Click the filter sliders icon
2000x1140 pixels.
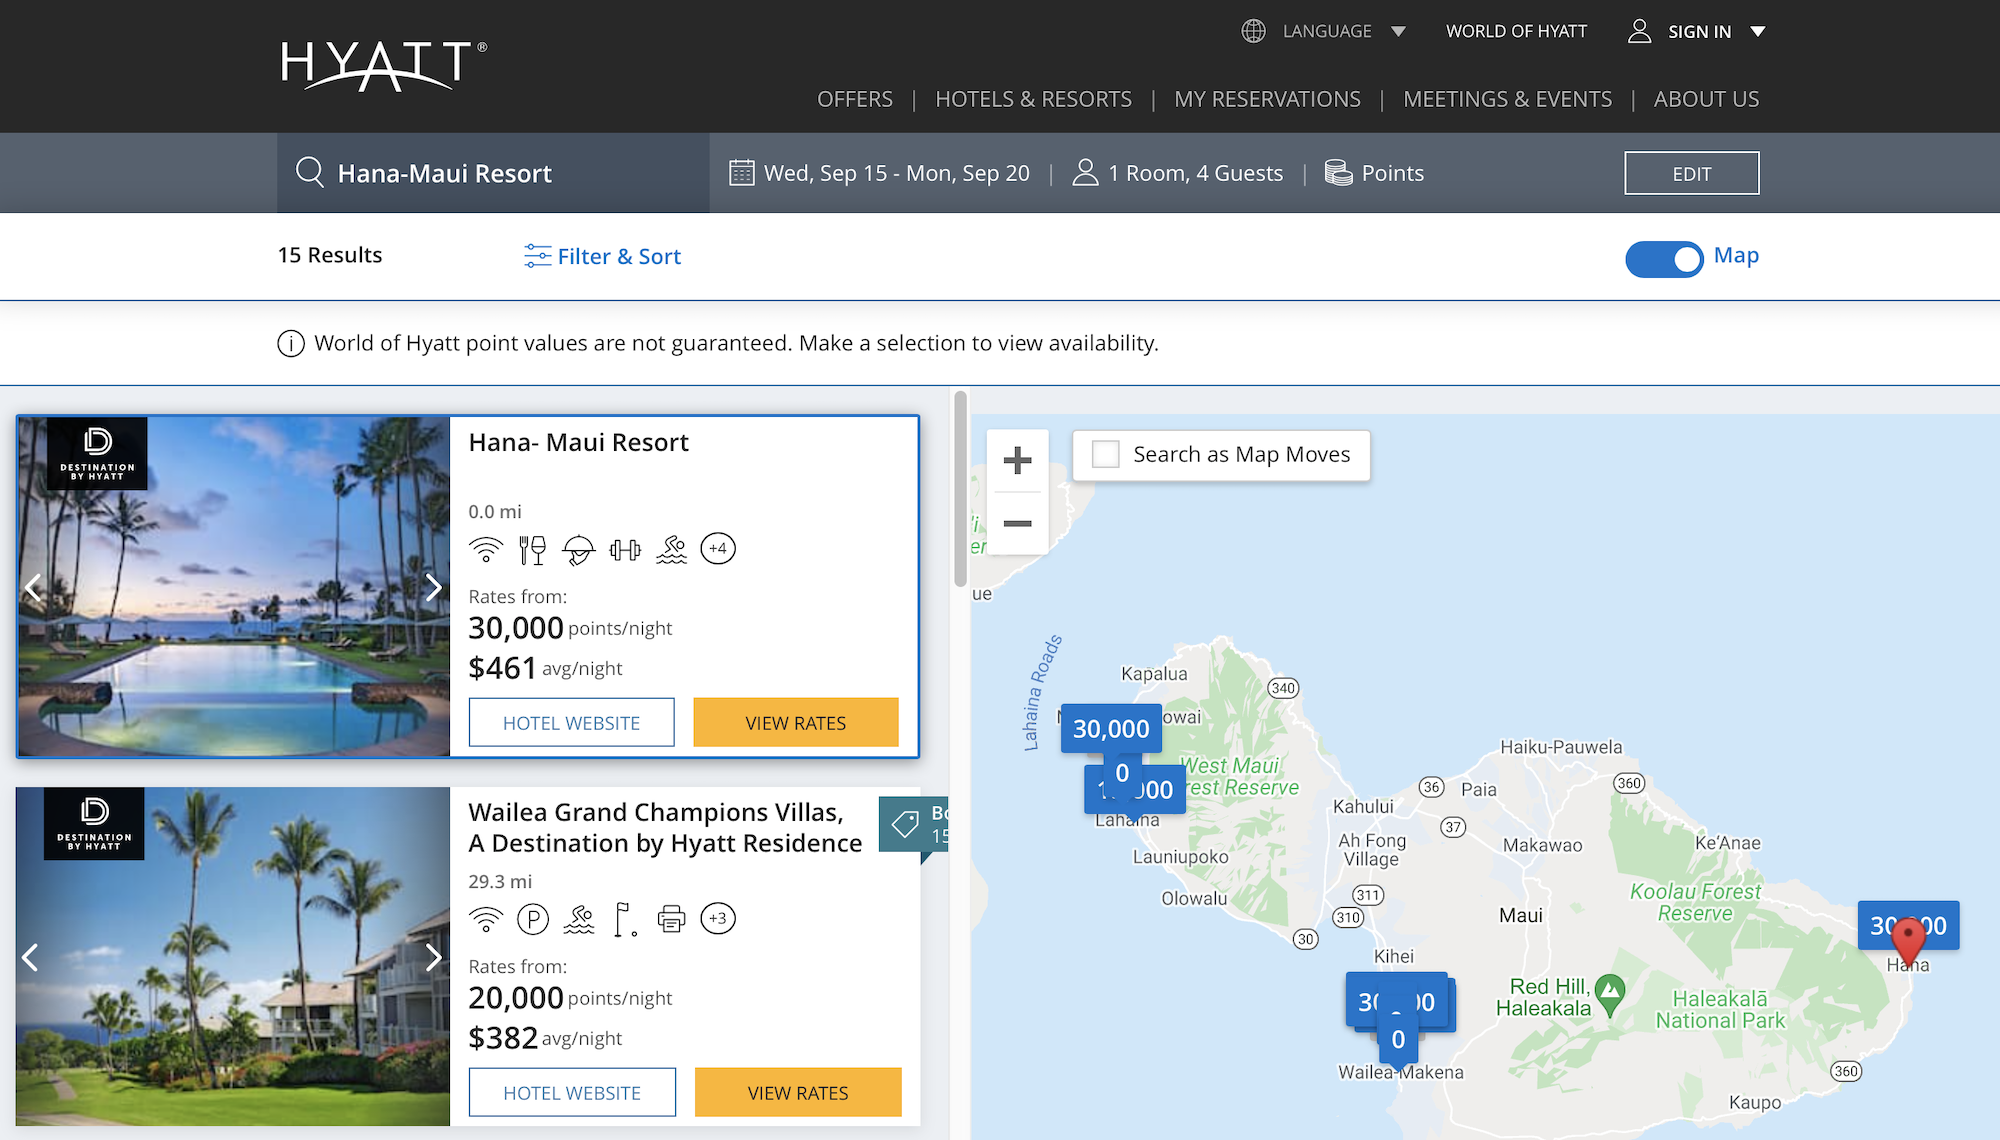(x=537, y=256)
